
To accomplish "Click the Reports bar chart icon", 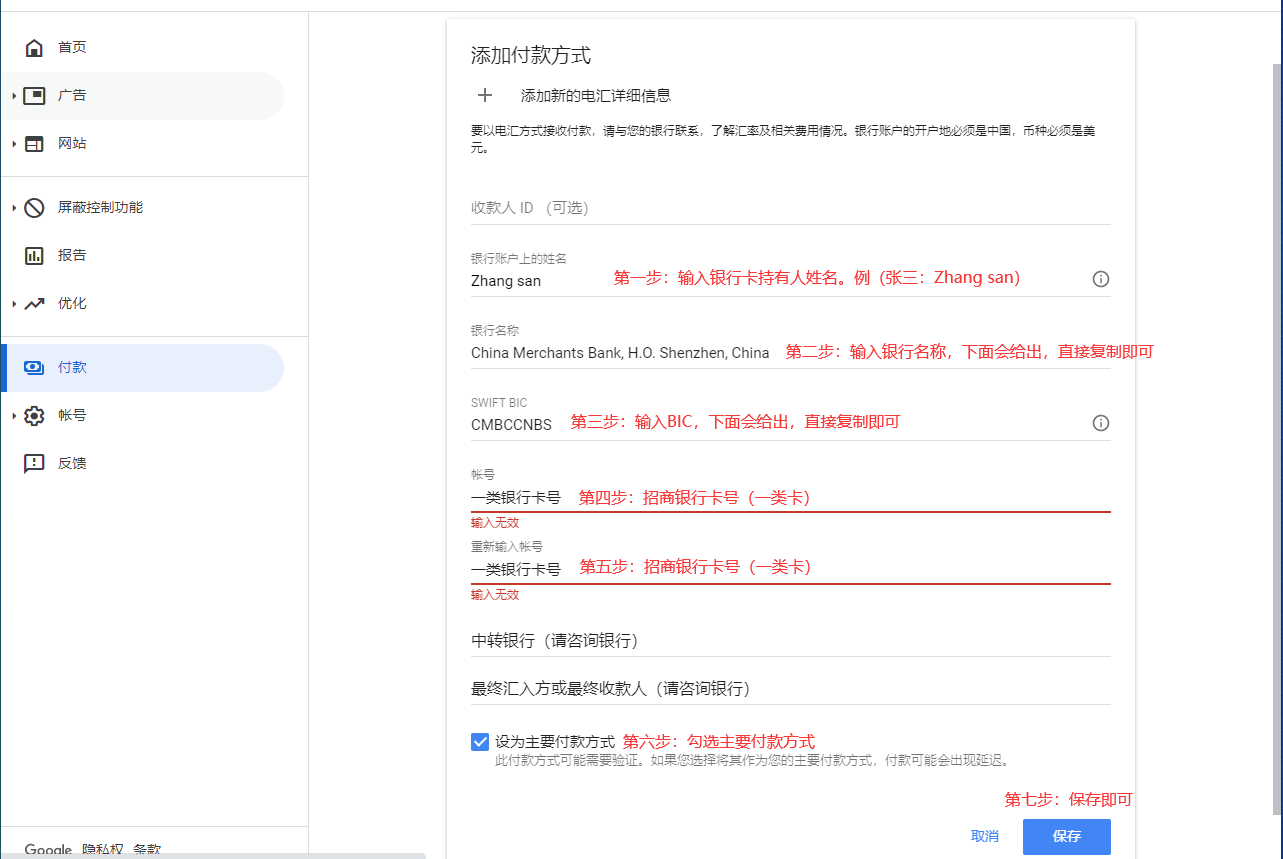I will click(x=34, y=256).
